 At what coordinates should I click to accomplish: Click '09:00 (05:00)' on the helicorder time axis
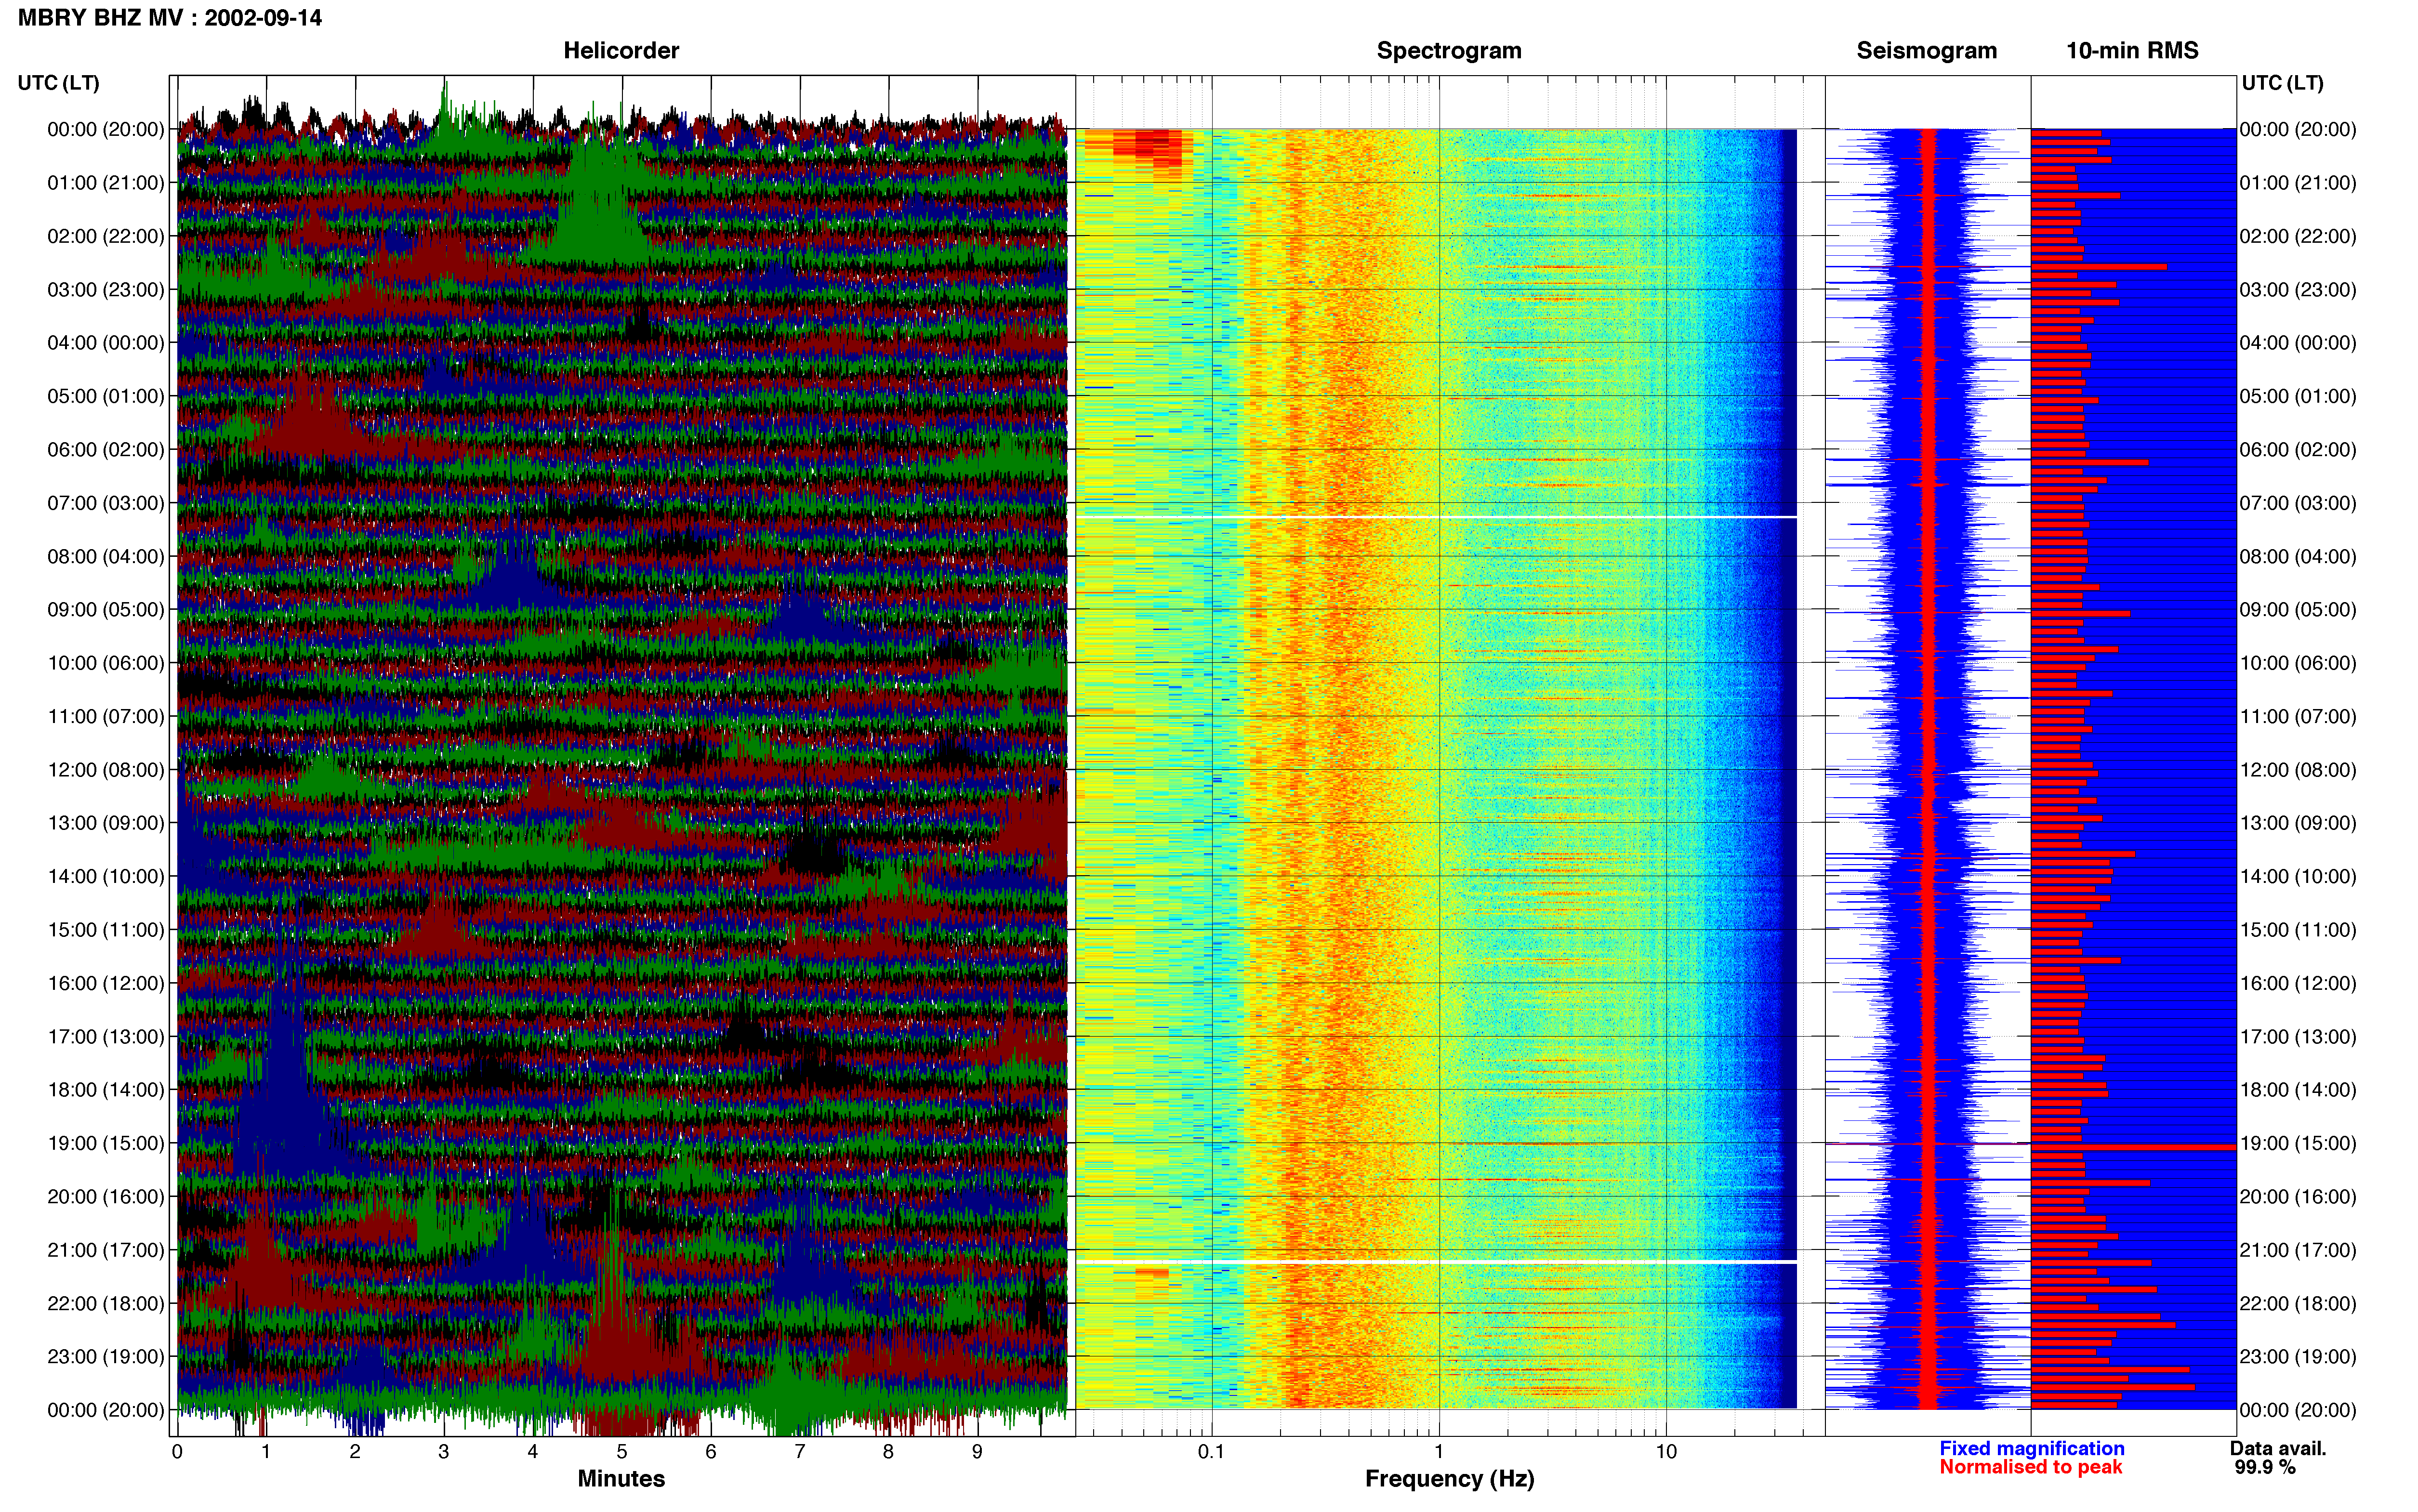tap(106, 610)
